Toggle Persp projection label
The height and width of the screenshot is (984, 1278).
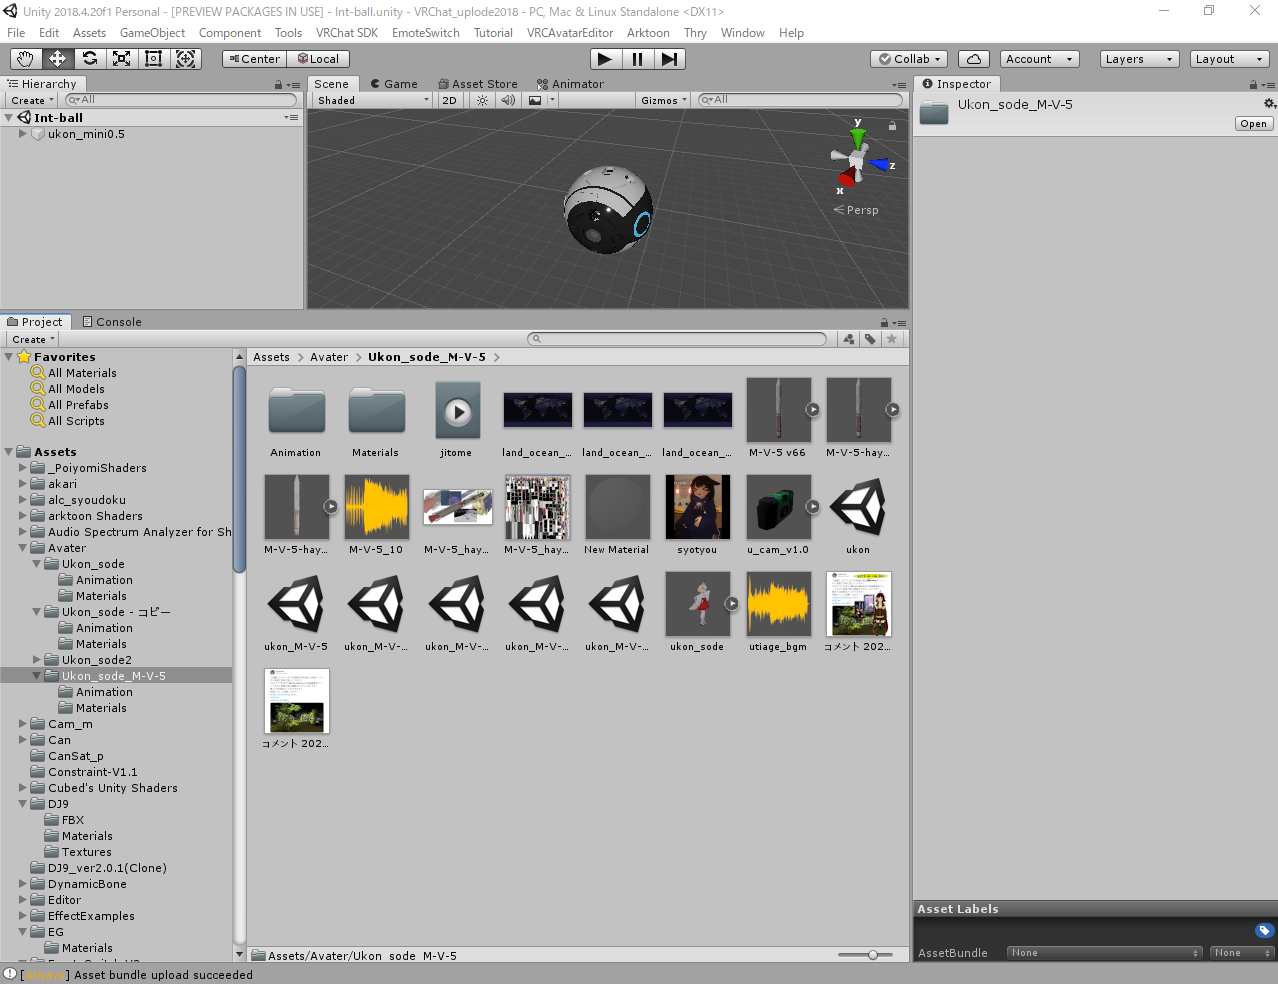(x=856, y=210)
